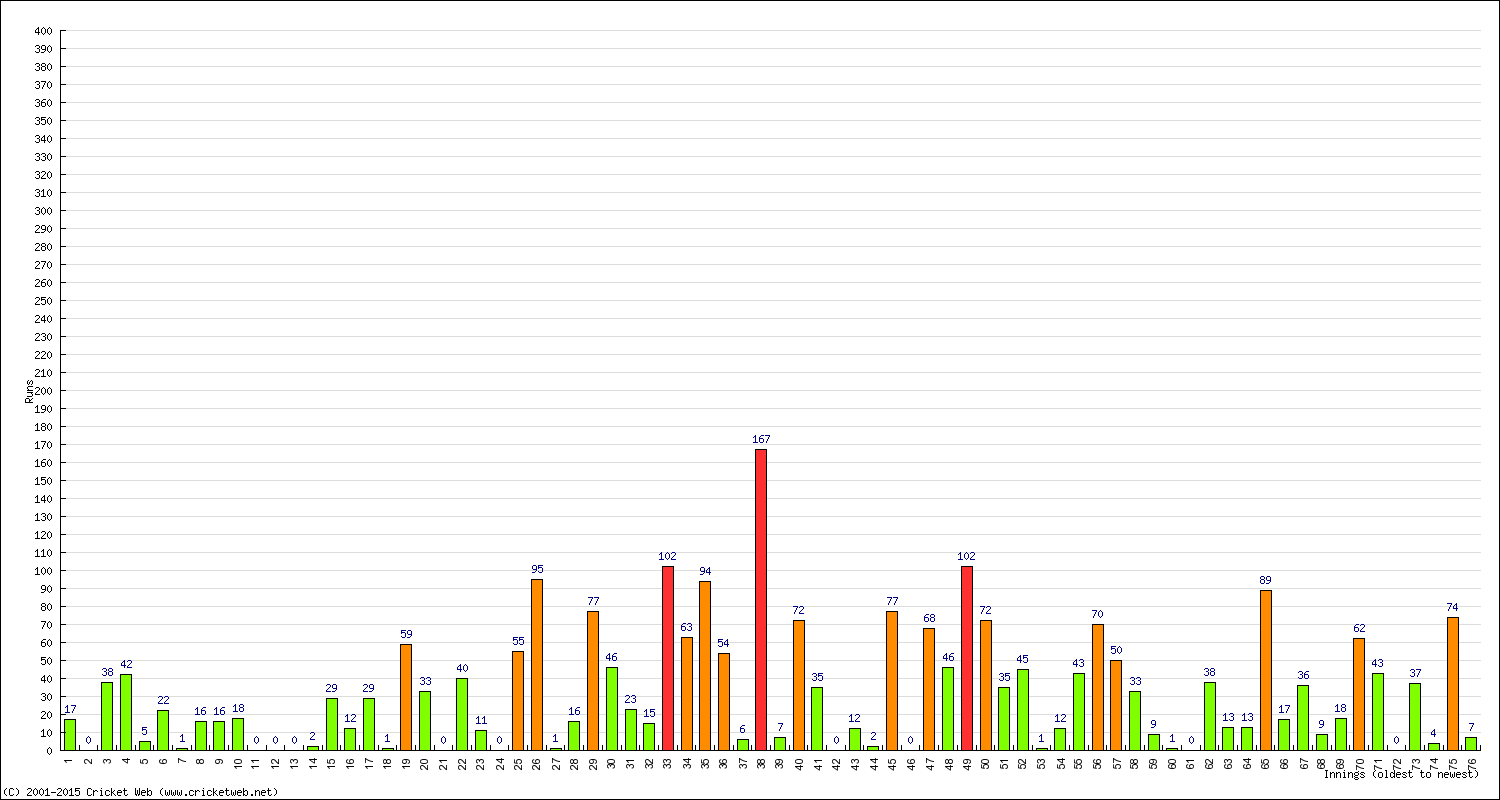Viewport: 1500px width, 800px height.
Task: Select the red 102 bar at innings 49
Action: [x=967, y=658]
